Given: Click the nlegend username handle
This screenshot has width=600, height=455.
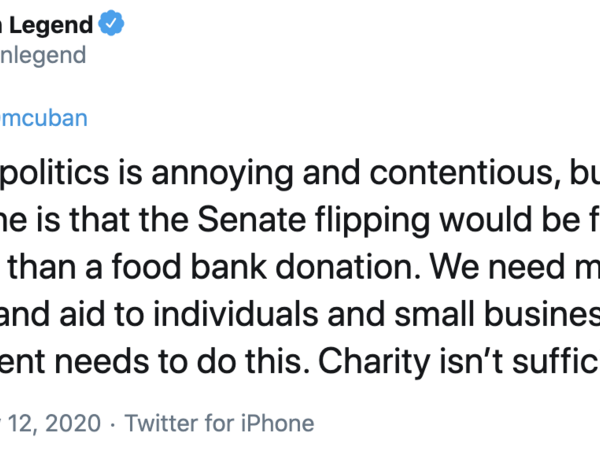Looking at the screenshot, I should 43,54.
